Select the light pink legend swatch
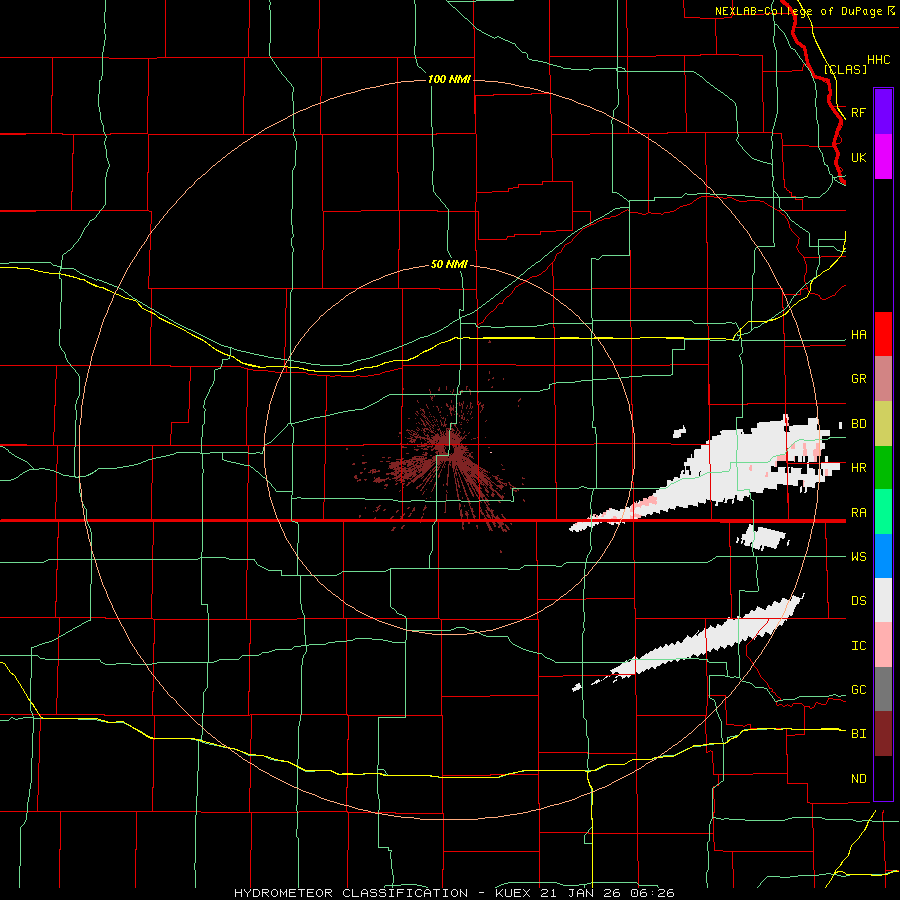 point(883,645)
